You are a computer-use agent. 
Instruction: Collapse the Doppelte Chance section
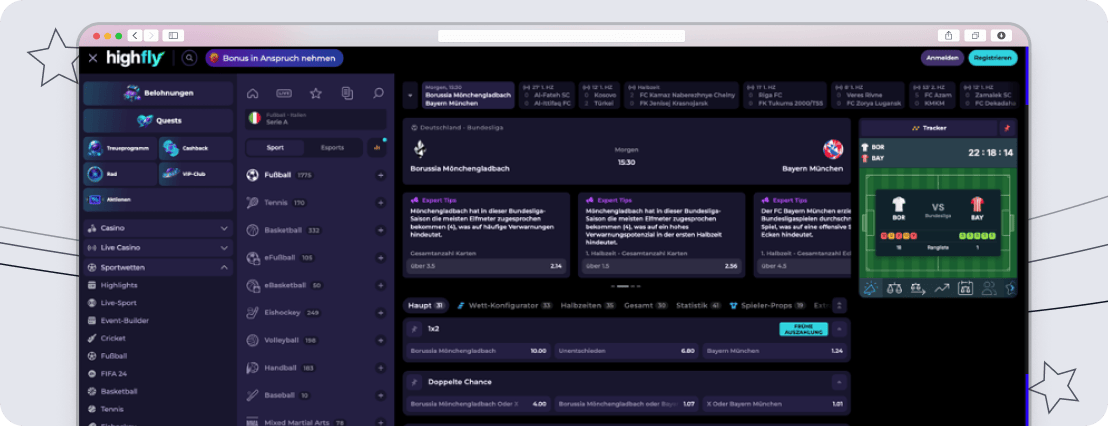[x=839, y=381]
